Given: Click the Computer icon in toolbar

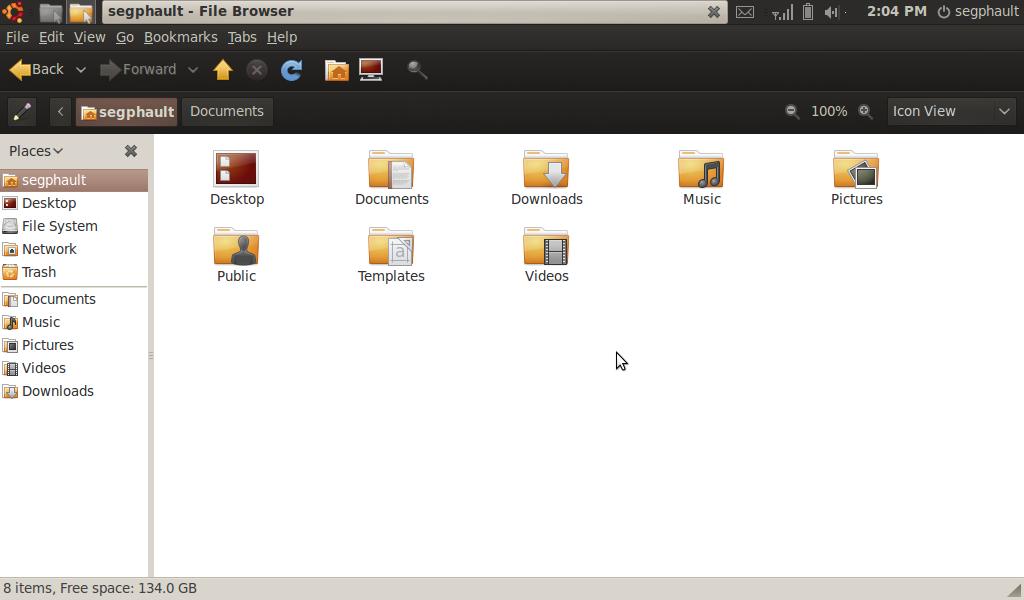Looking at the screenshot, I should (x=371, y=70).
